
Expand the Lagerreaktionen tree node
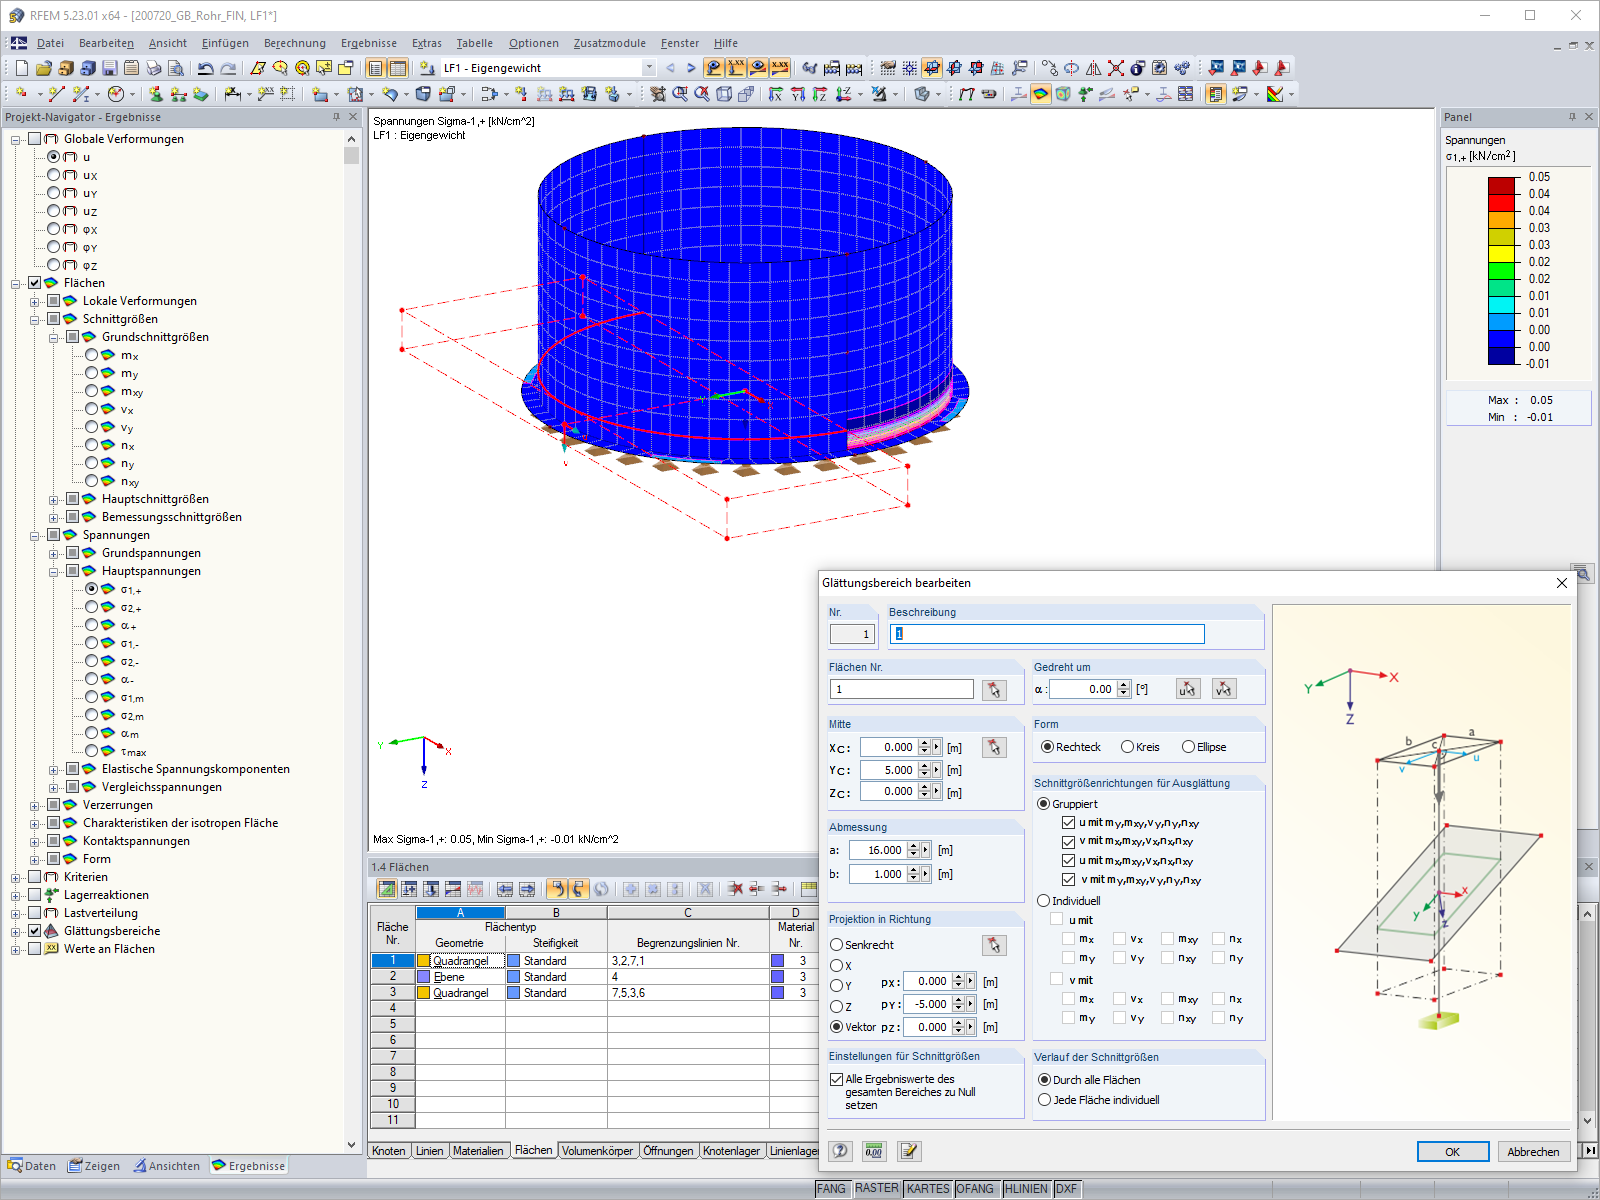click(x=16, y=895)
